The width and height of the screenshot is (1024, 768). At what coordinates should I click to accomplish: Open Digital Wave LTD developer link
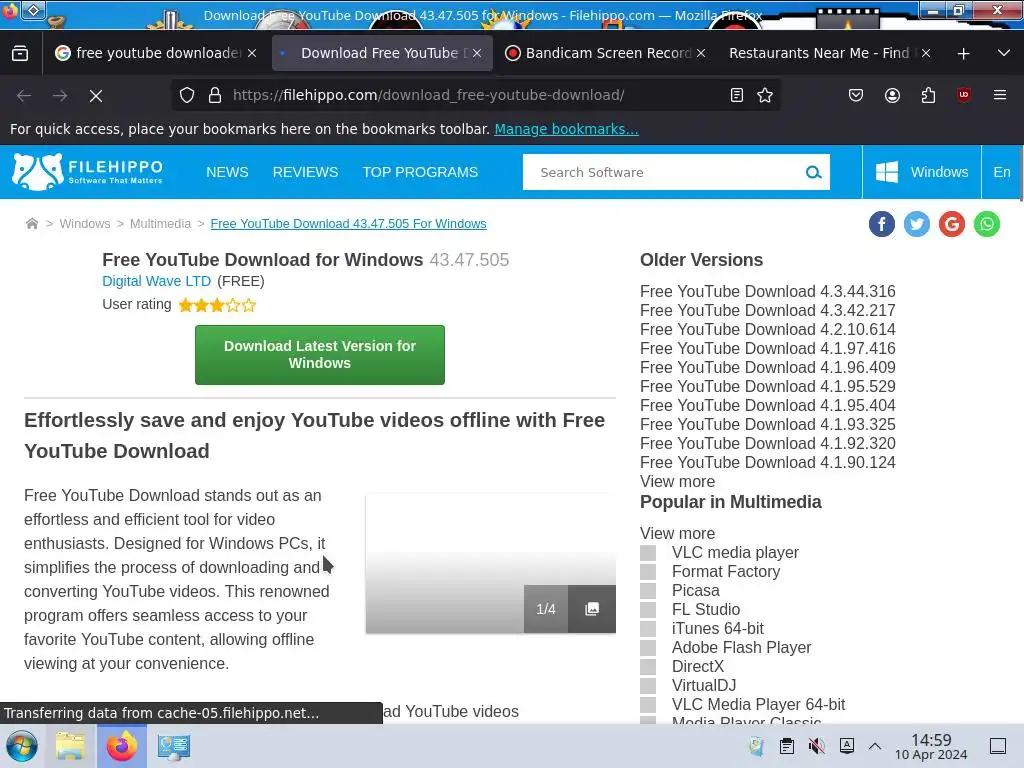(157, 281)
